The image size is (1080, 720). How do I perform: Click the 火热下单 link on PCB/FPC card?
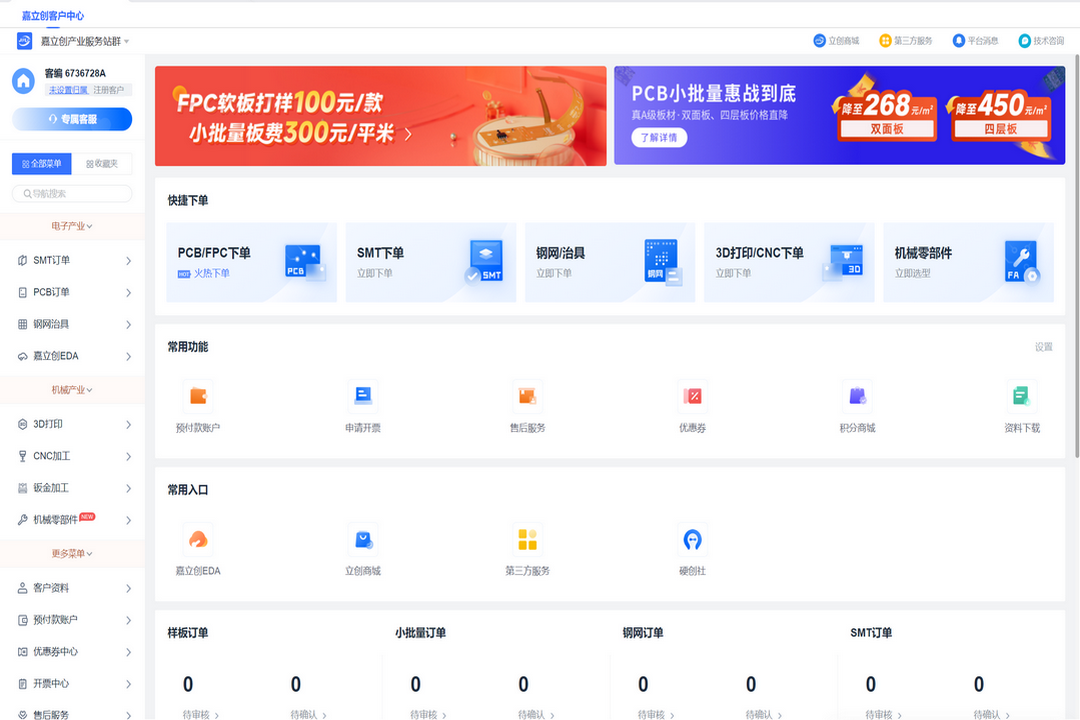point(211,274)
